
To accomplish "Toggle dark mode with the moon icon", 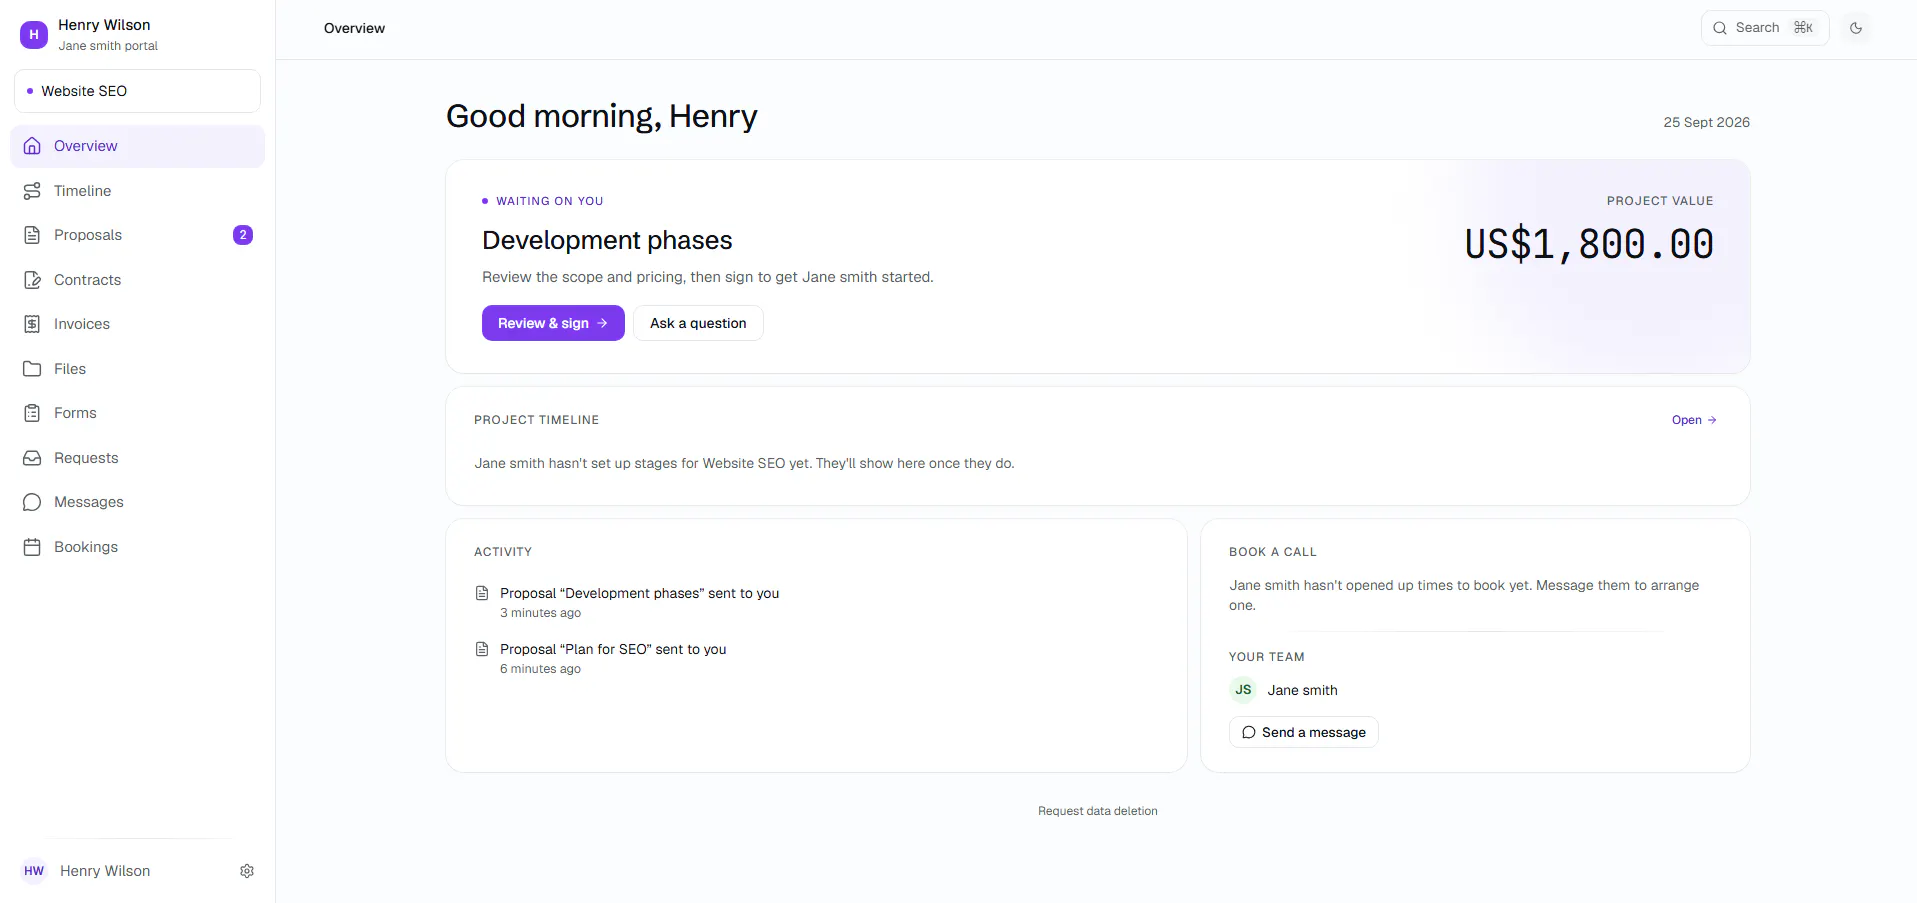I will pos(1856,28).
